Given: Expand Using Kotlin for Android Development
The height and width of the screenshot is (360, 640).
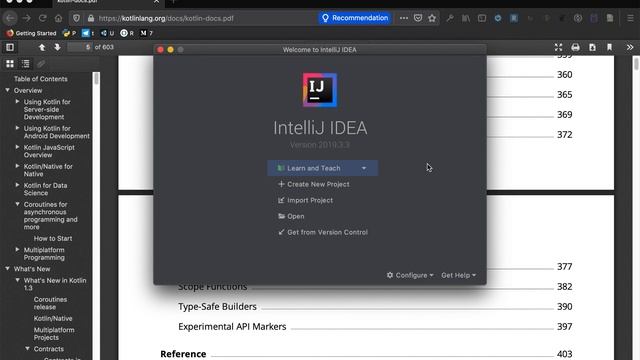Looking at the screenshot, I should coord(17,128).
